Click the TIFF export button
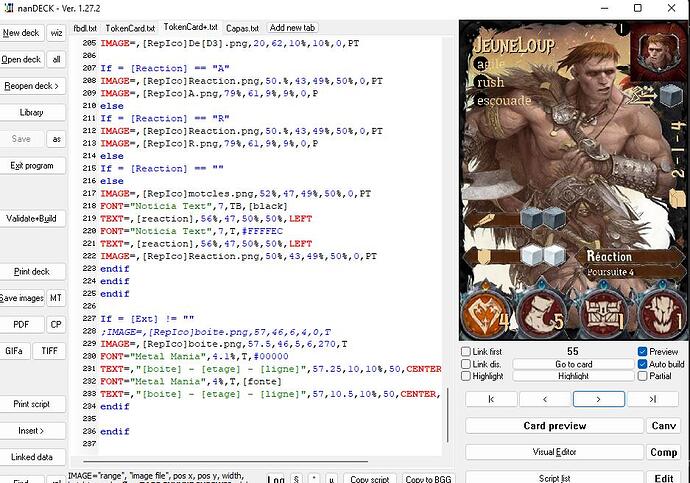Screen dimensions: 690x483 (49, 351)
